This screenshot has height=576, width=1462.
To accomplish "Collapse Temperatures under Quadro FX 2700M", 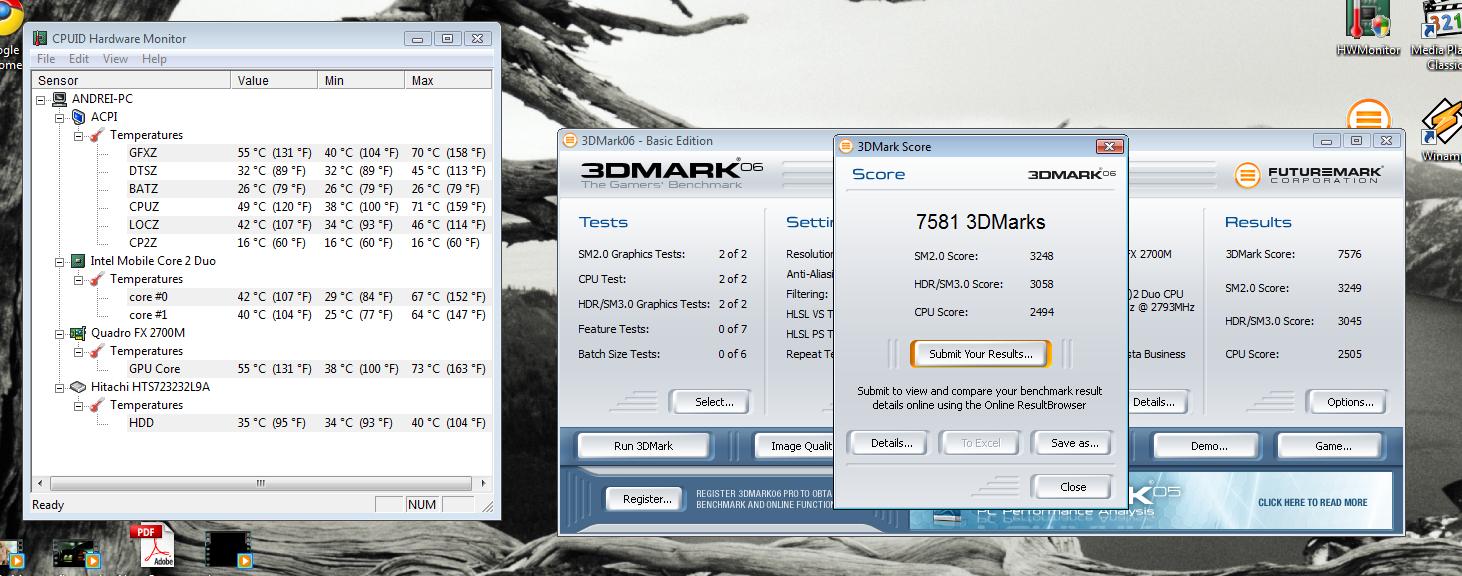I will [x=79, y=351].
